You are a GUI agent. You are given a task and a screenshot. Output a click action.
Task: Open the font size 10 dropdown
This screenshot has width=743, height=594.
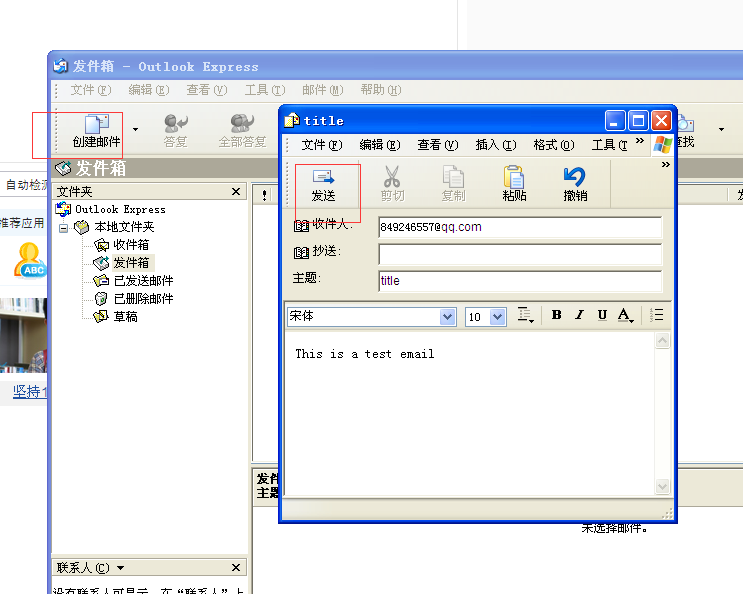pos(497,316)
